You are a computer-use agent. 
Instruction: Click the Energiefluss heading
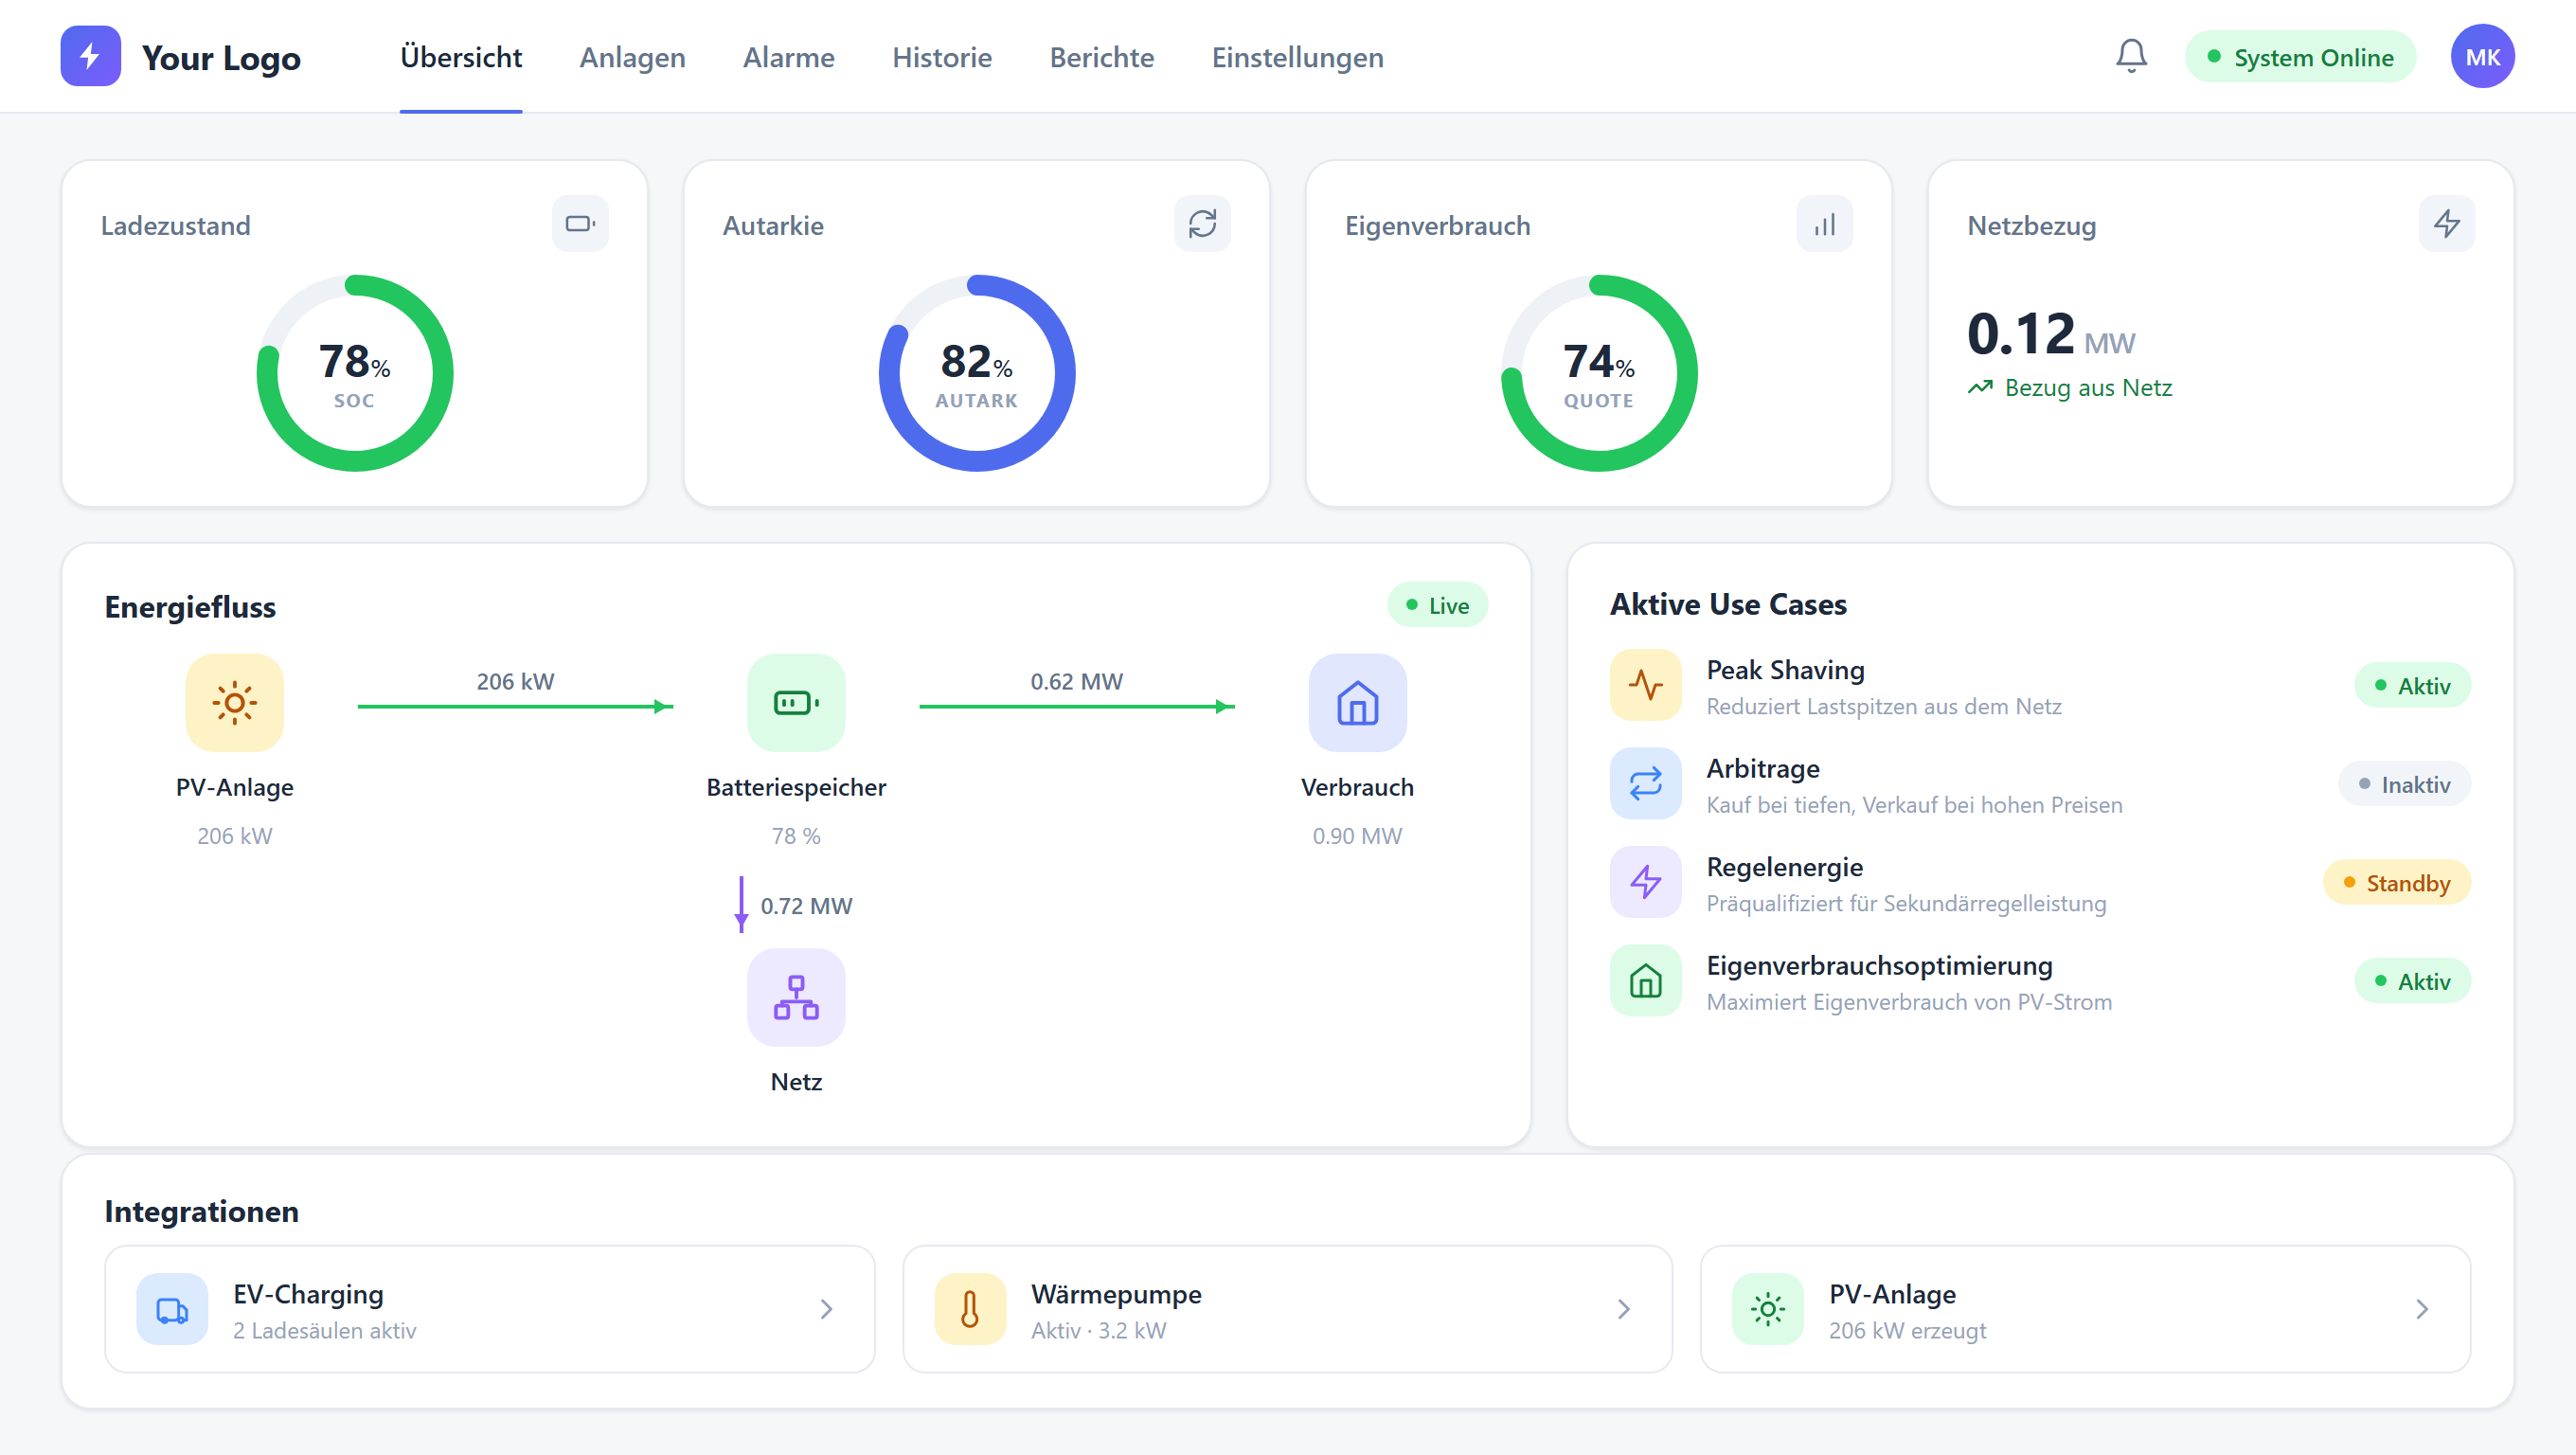[190, 607]
